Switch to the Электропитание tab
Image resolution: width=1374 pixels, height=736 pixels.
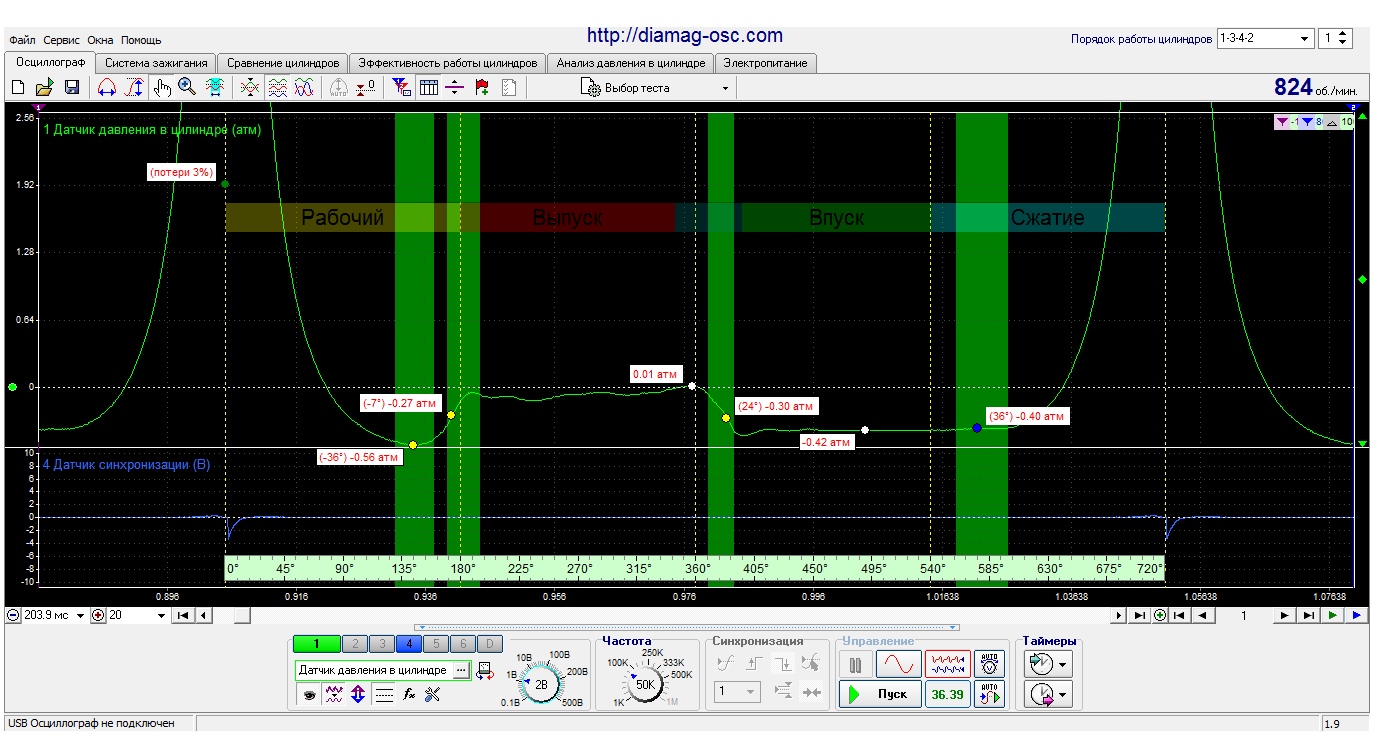(766, 63)
